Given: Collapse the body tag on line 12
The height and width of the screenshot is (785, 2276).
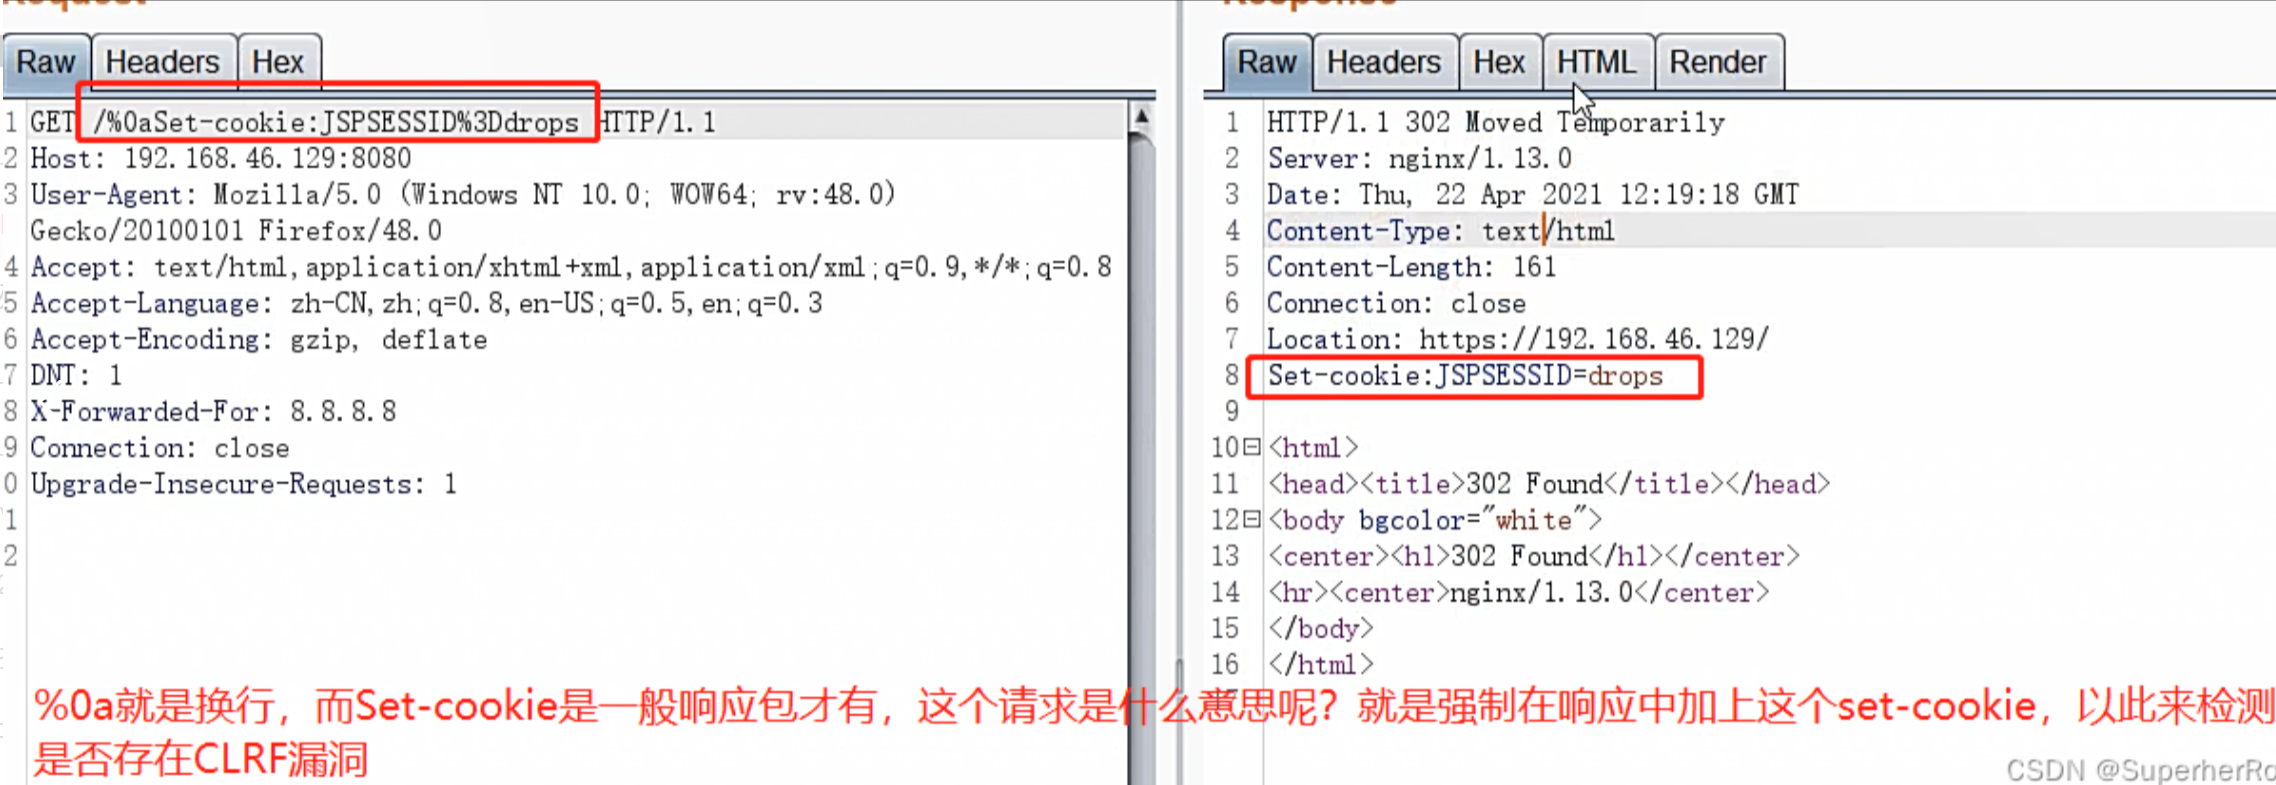Looking at the screenshot, I should click(1251, 519).
